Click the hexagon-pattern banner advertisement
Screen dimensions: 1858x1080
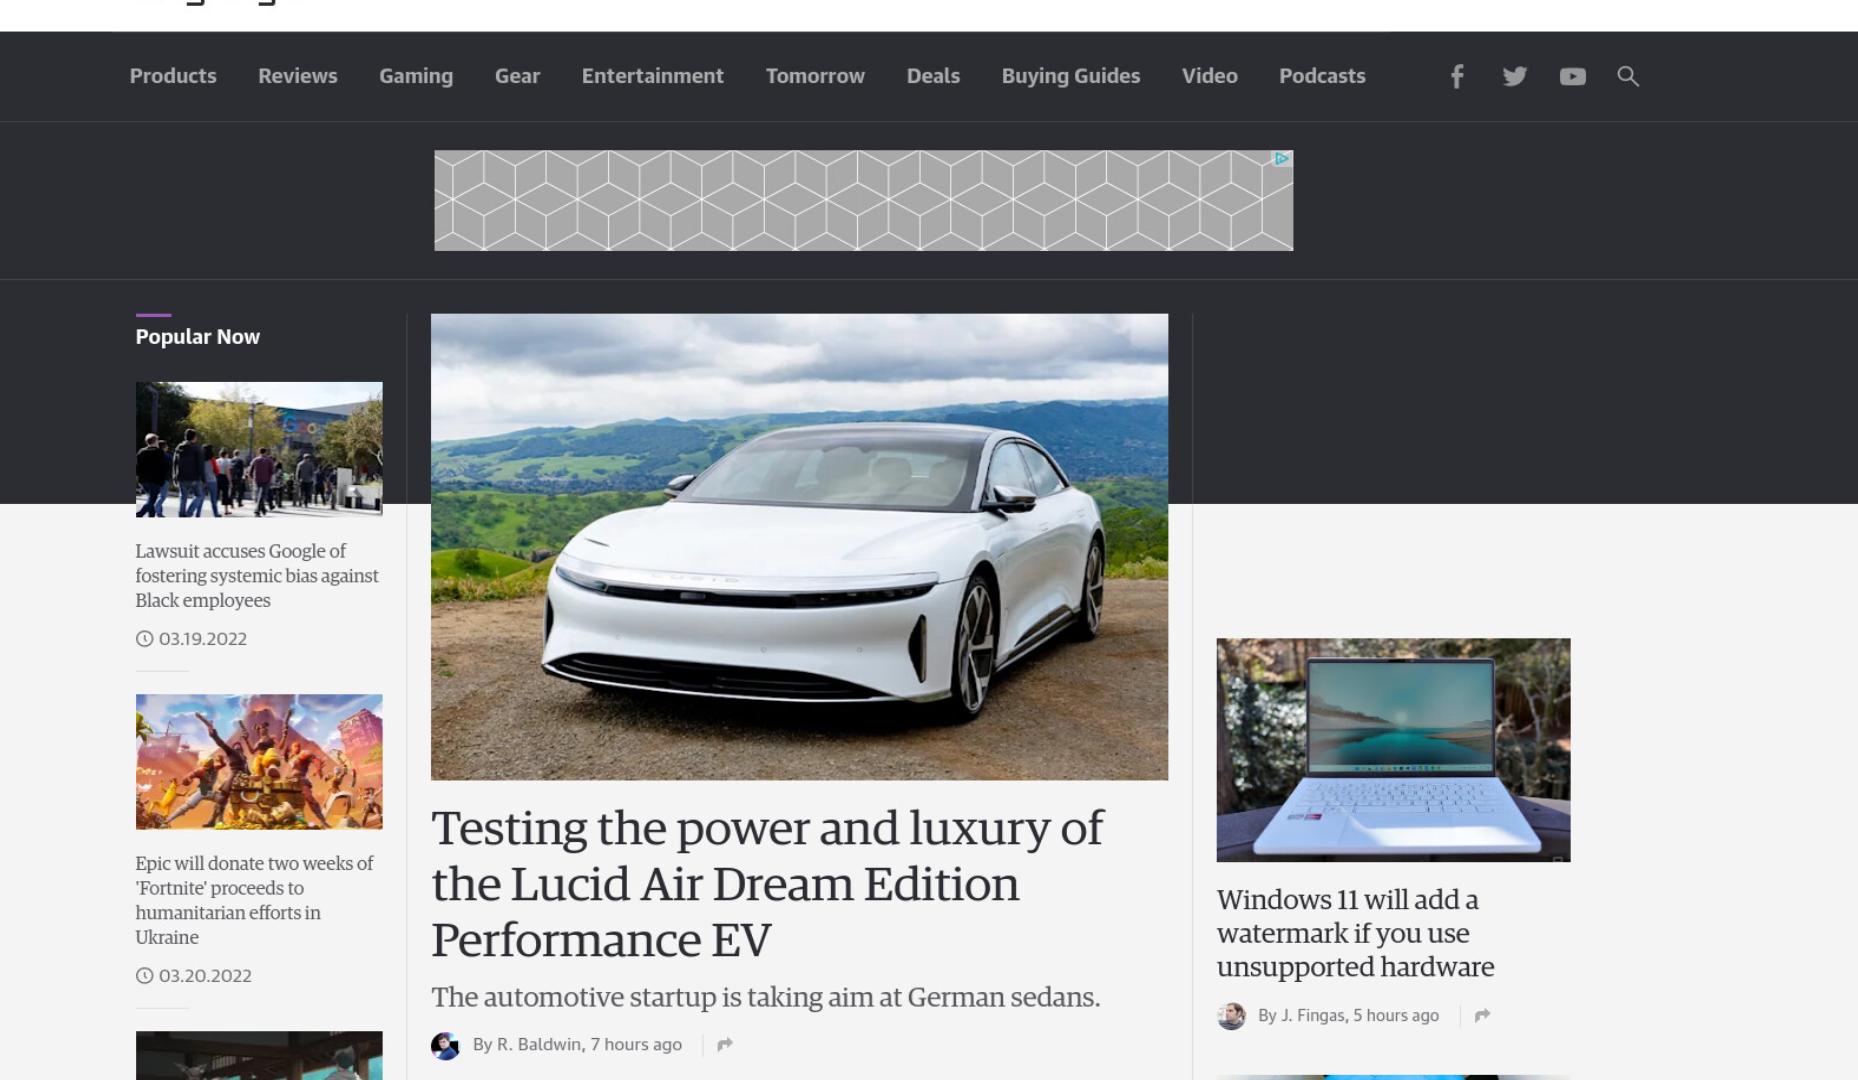coord(863,200)
